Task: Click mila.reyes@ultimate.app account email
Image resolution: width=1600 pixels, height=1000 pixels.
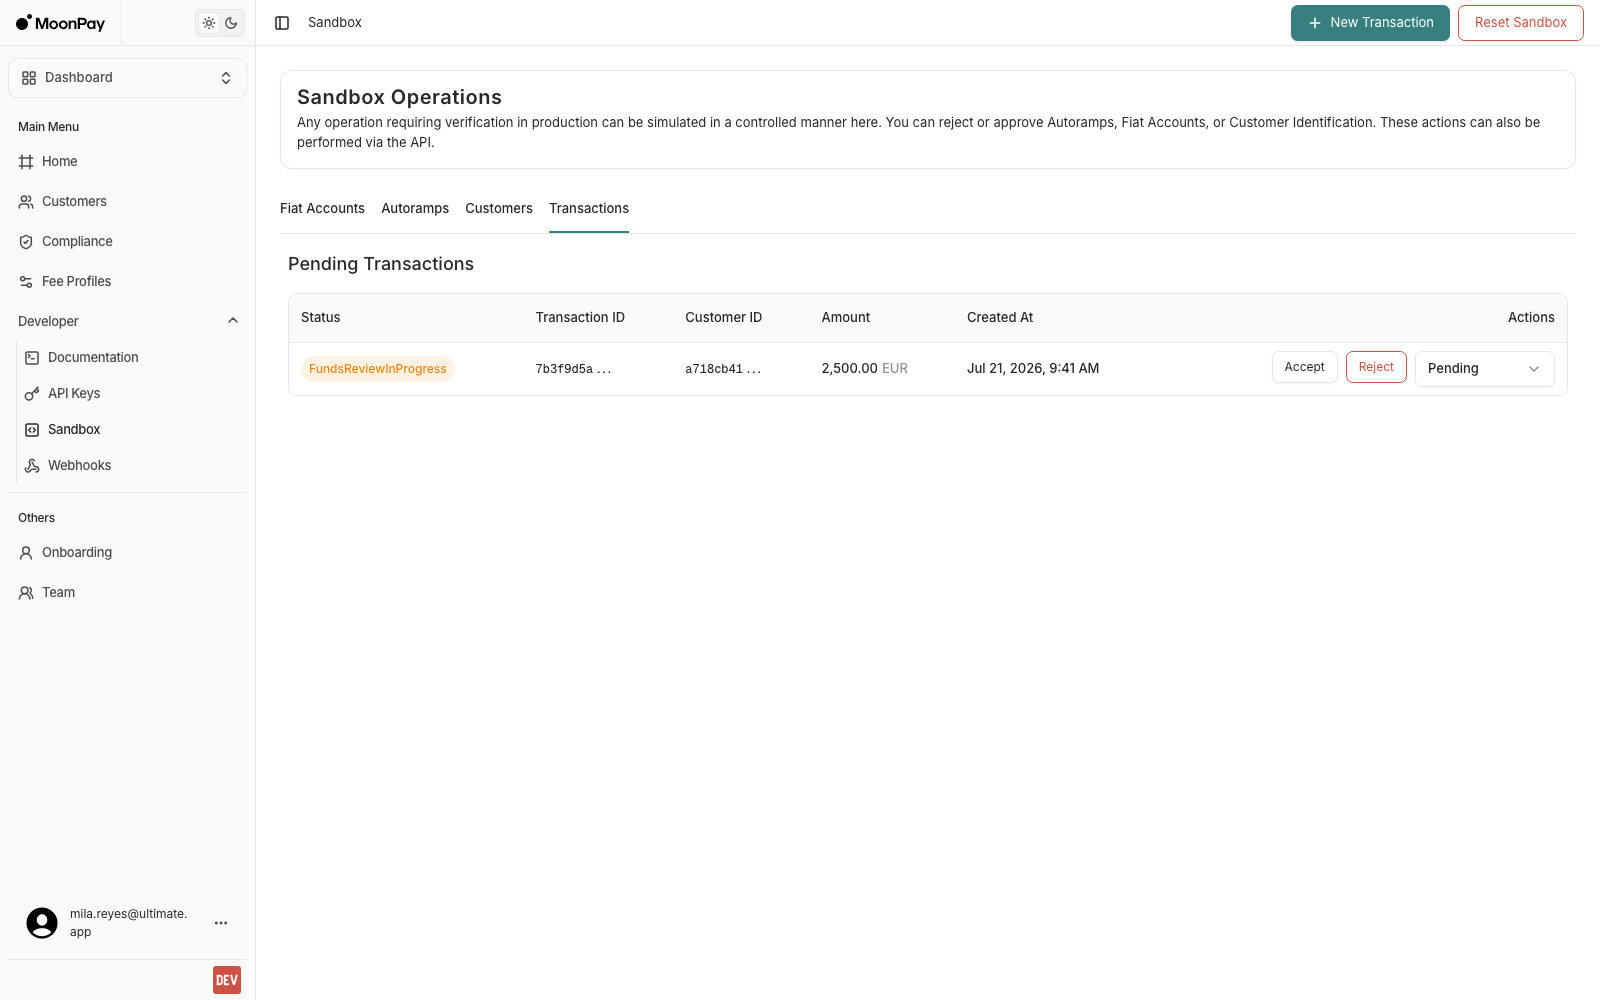Action: [128, 923]
